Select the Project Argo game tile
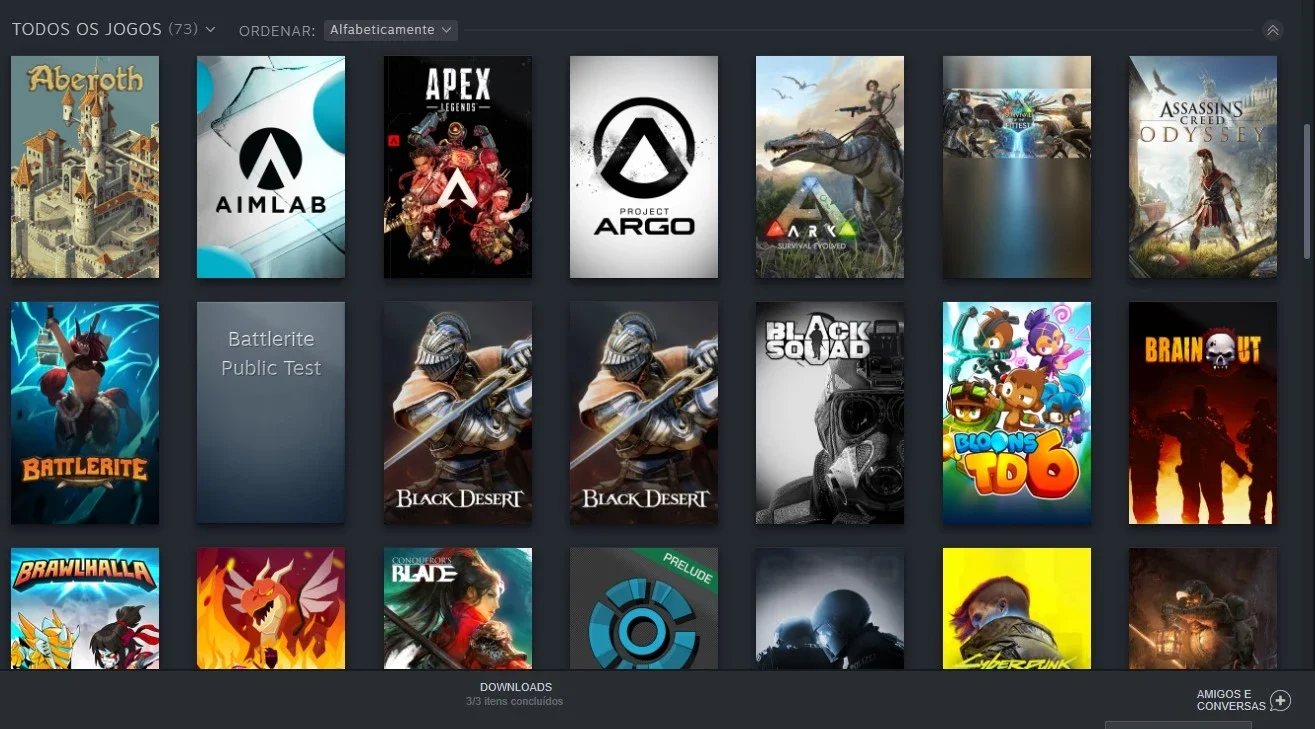Image resolution: width=1315 pixels, height=729 pixels. 644,167
